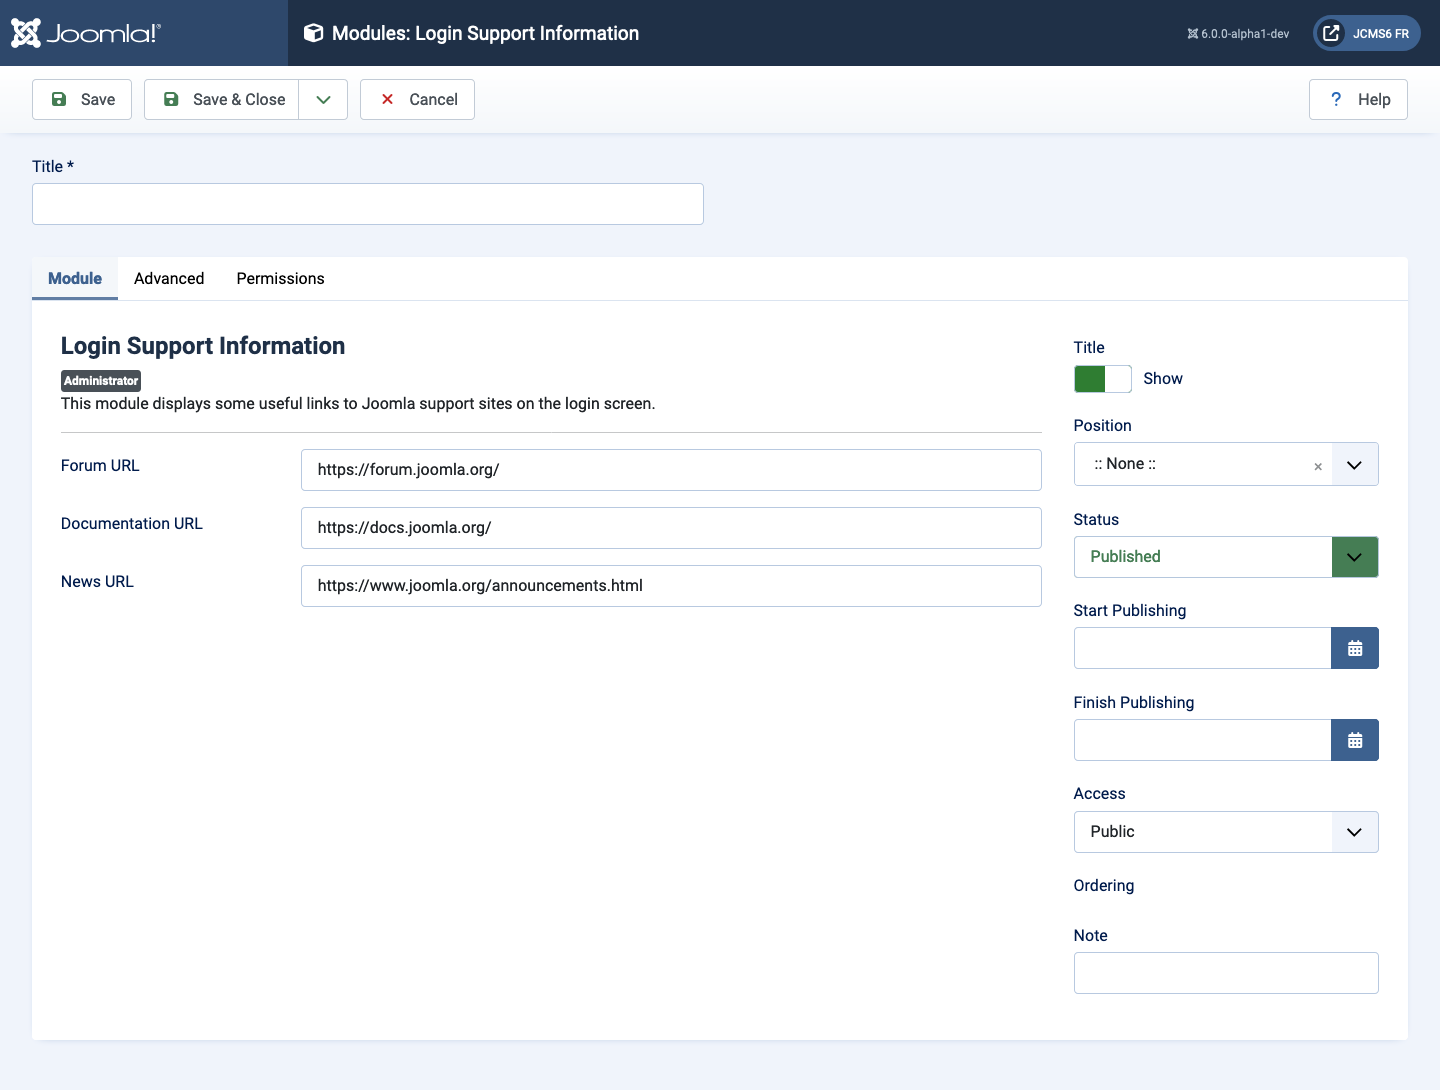Open calendar picker for Start Publishing
1440x1090 pixels.
[1354, 648]
